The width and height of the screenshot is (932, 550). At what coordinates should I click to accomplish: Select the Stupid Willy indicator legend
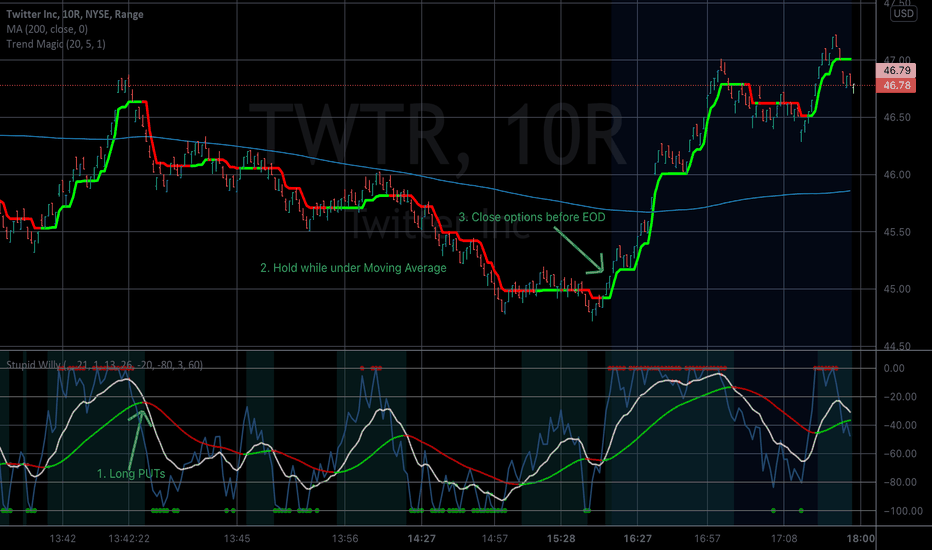[x=104, y=364]
